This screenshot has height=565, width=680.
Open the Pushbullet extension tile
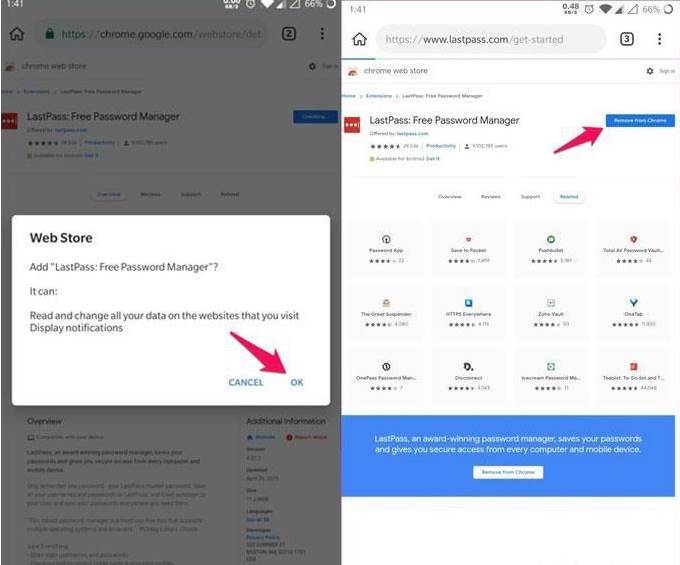tap(551, 249)
